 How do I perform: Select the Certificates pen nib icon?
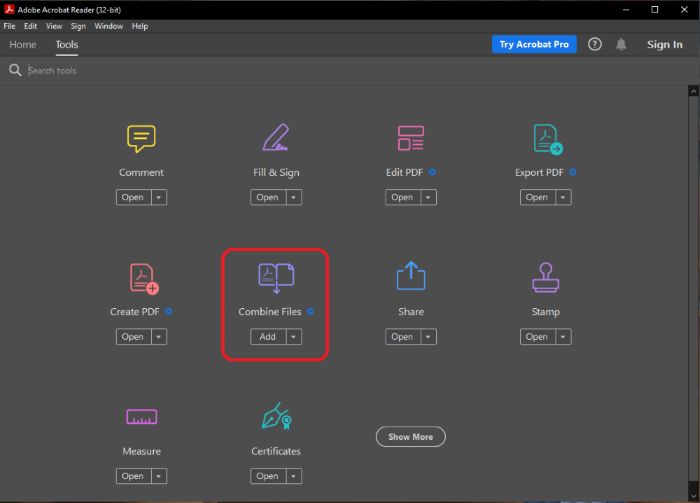click(x=277, y=416)
